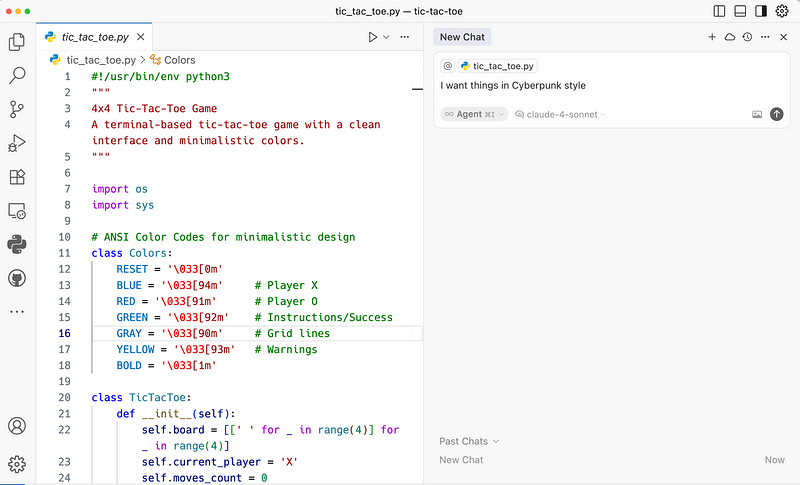
Task: Open cloud background agents icon
Action: 730,37
